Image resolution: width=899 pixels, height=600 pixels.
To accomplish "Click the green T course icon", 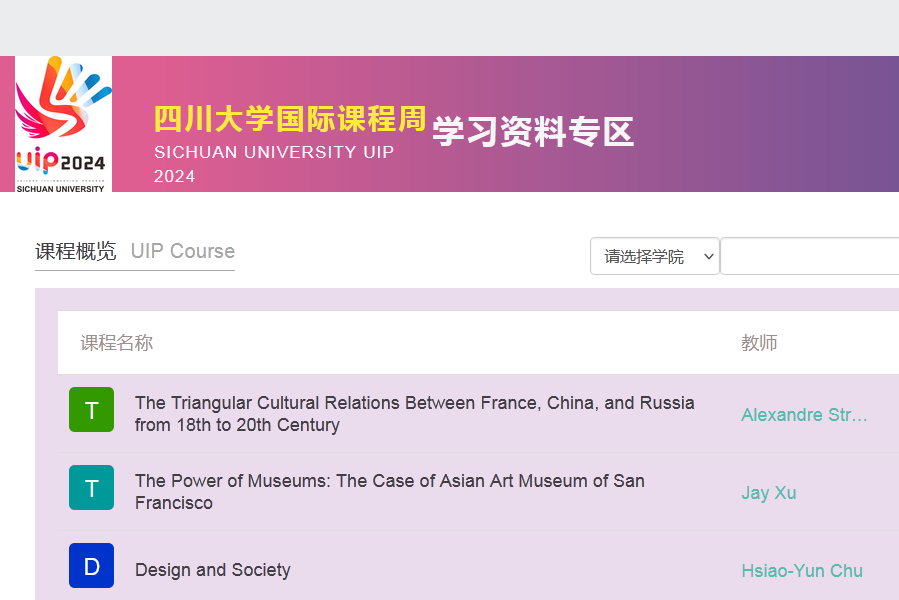I will pos(92,410).
